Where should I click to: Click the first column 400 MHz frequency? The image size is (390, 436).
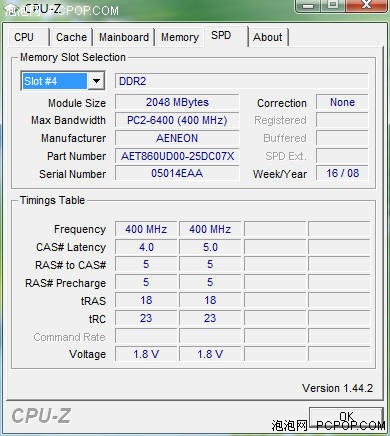click(146, 229)
